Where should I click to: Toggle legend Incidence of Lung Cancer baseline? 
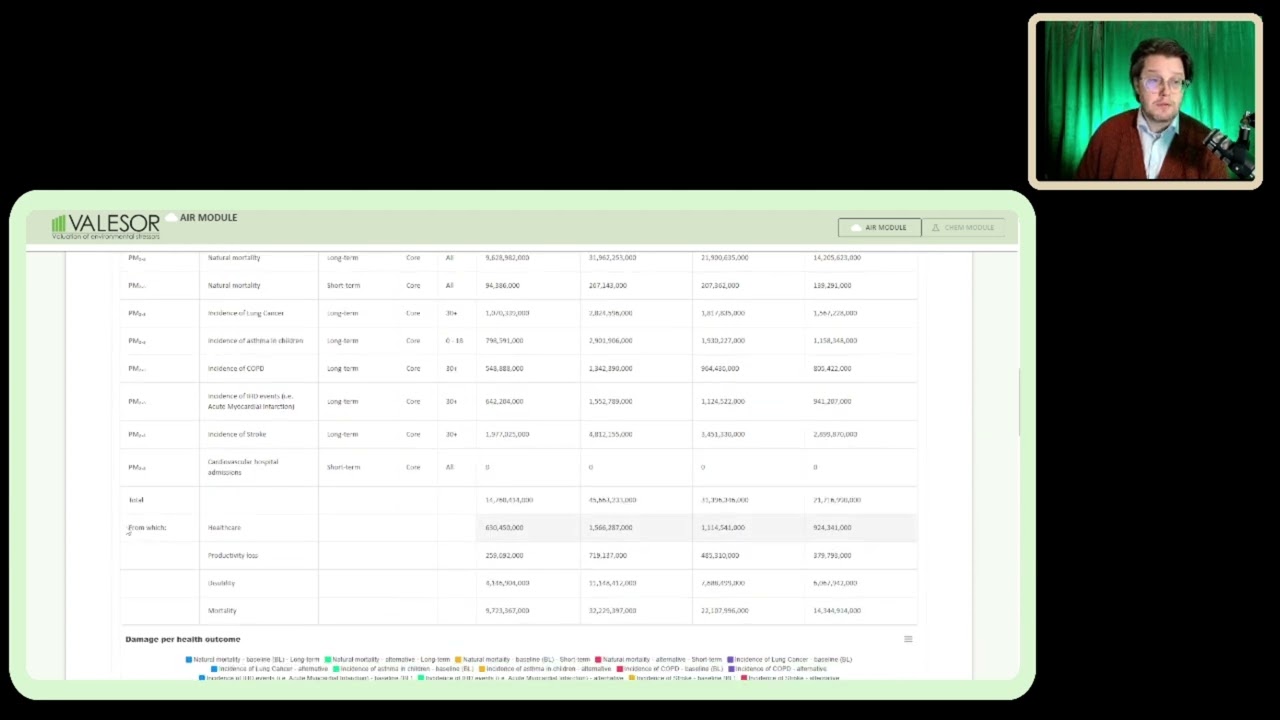tap(789, 660)
